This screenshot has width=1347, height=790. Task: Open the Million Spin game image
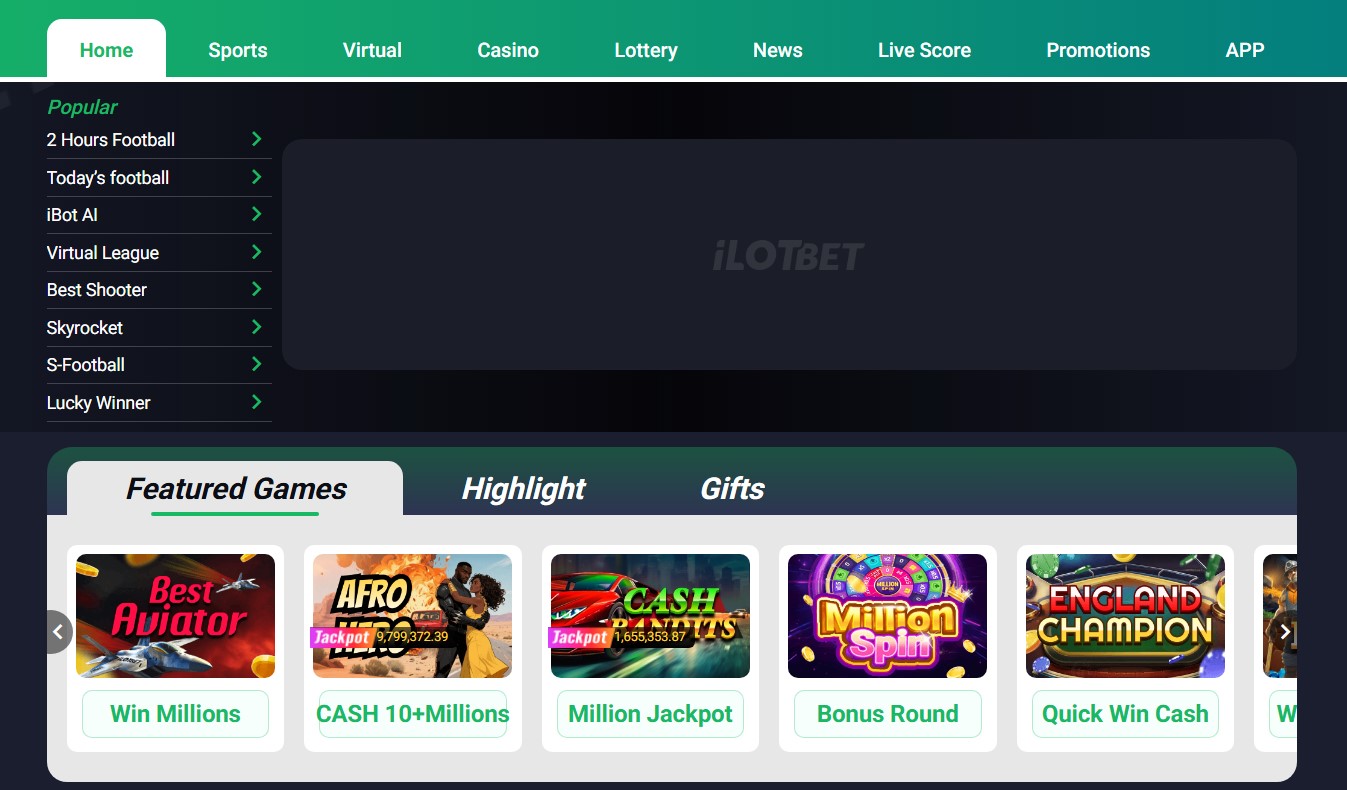click(x=887, y=616)
